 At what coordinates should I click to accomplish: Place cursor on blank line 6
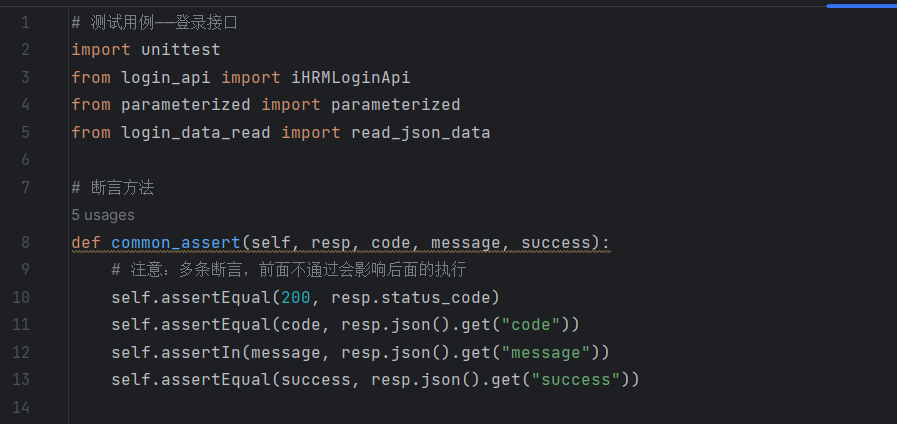click(300, 160)
